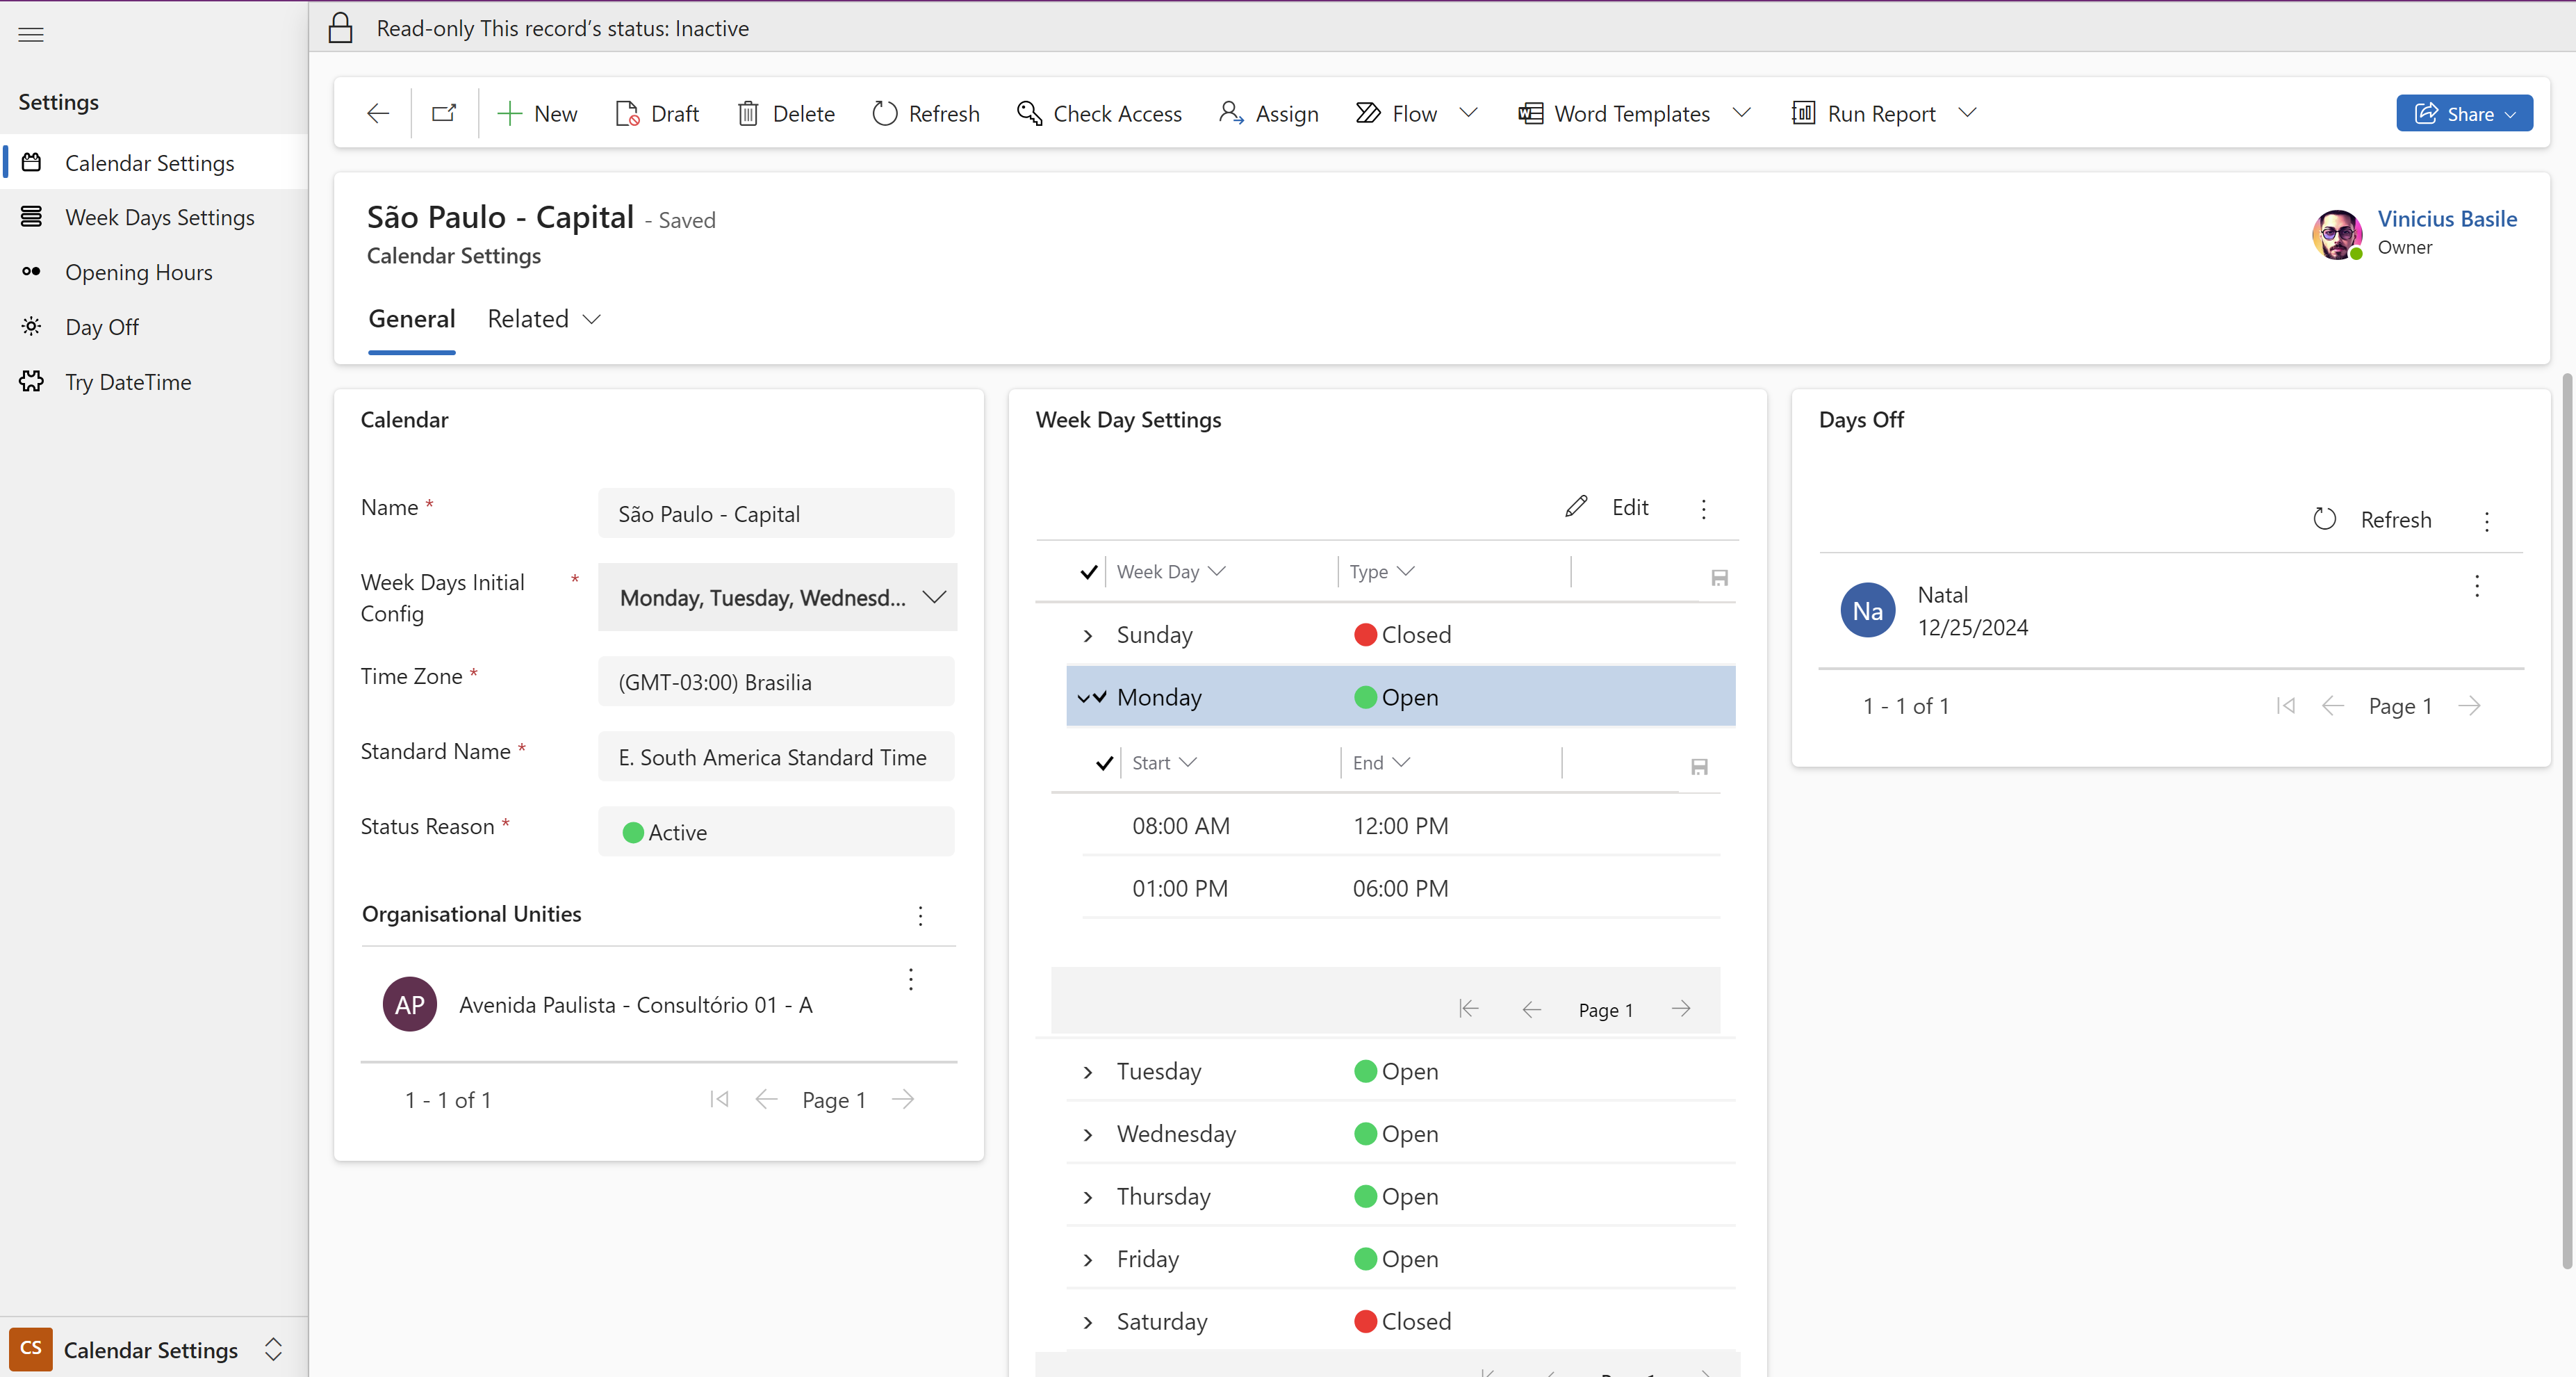2576x1377 pixels.
Task: Click the Assign command
Action: [x=1268, y=113]
